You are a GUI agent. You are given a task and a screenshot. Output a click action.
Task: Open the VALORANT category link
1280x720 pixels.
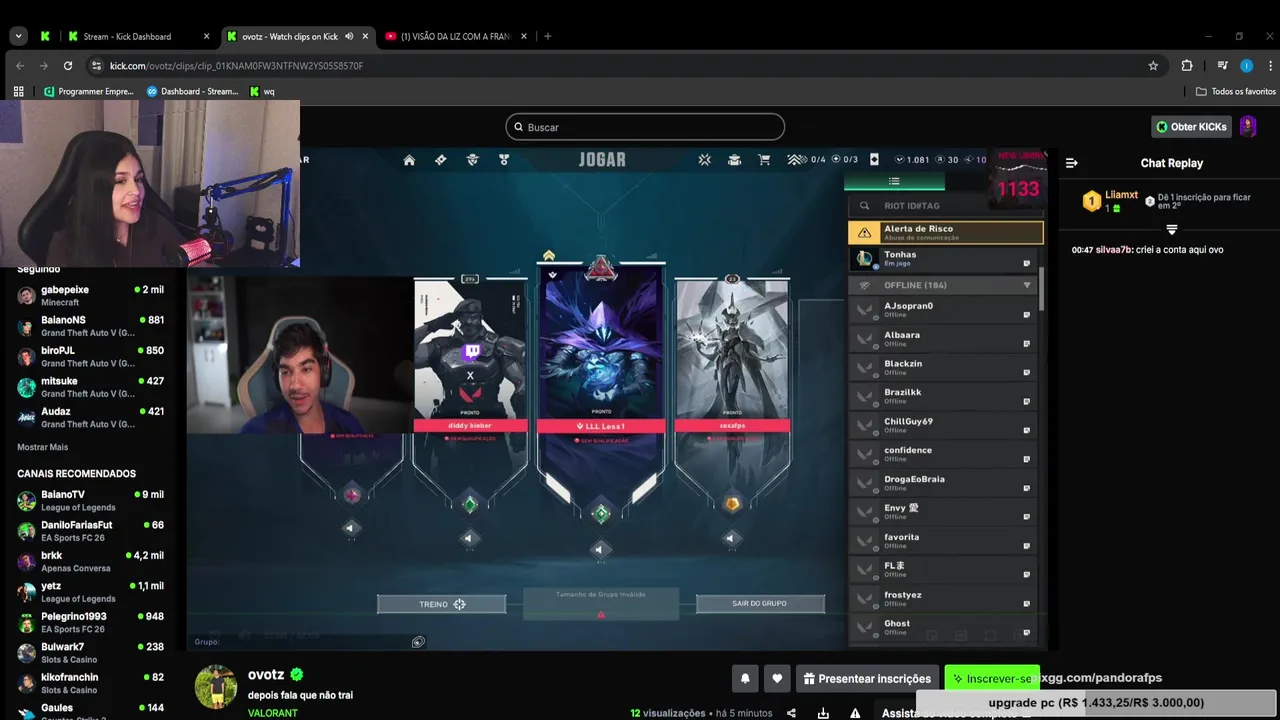click(x=273, y=713)
